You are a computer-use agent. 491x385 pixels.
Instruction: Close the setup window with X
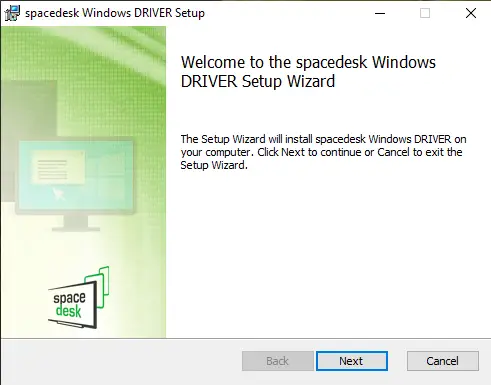point(471,13)
